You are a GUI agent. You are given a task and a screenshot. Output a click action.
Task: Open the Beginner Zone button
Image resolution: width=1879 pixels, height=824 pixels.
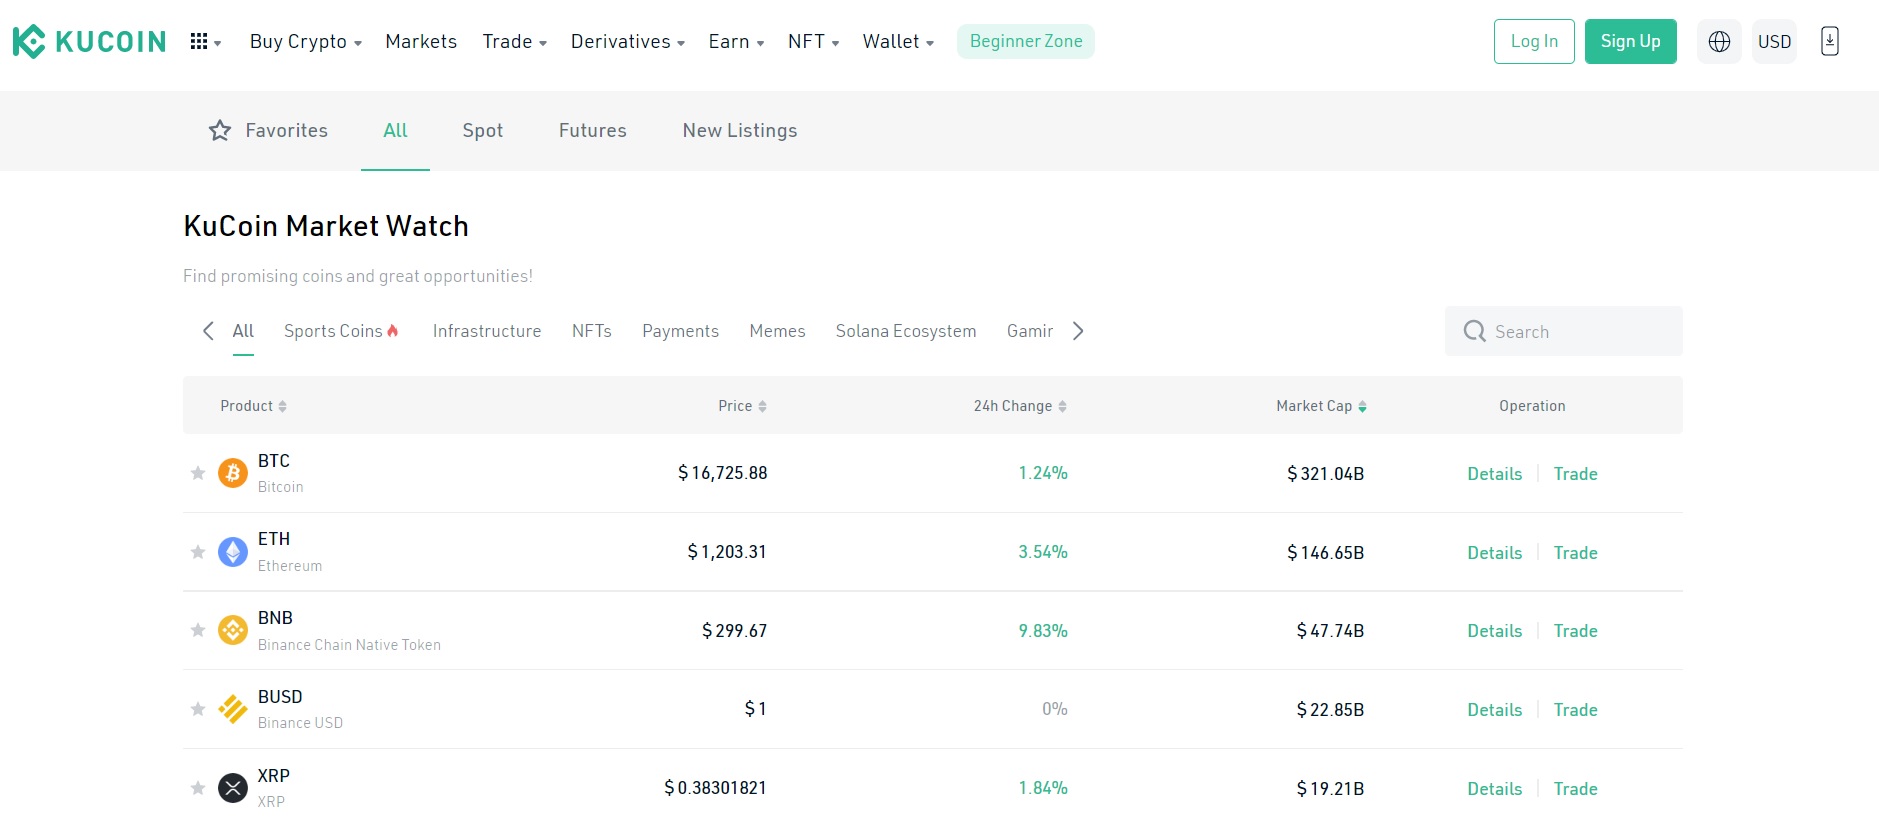click(1026, 41)
